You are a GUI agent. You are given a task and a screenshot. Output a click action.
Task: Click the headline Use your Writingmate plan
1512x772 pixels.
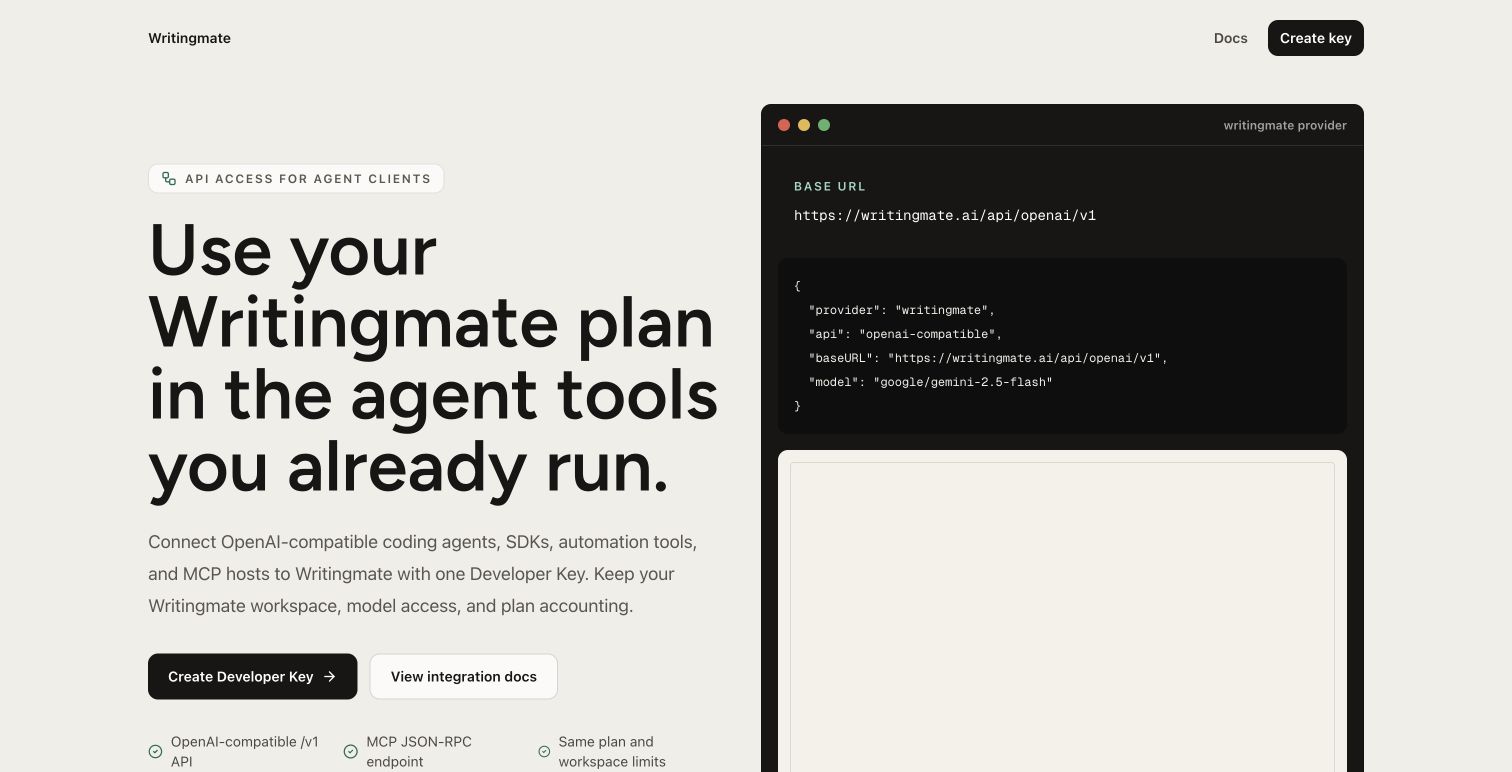click(433, 358)
